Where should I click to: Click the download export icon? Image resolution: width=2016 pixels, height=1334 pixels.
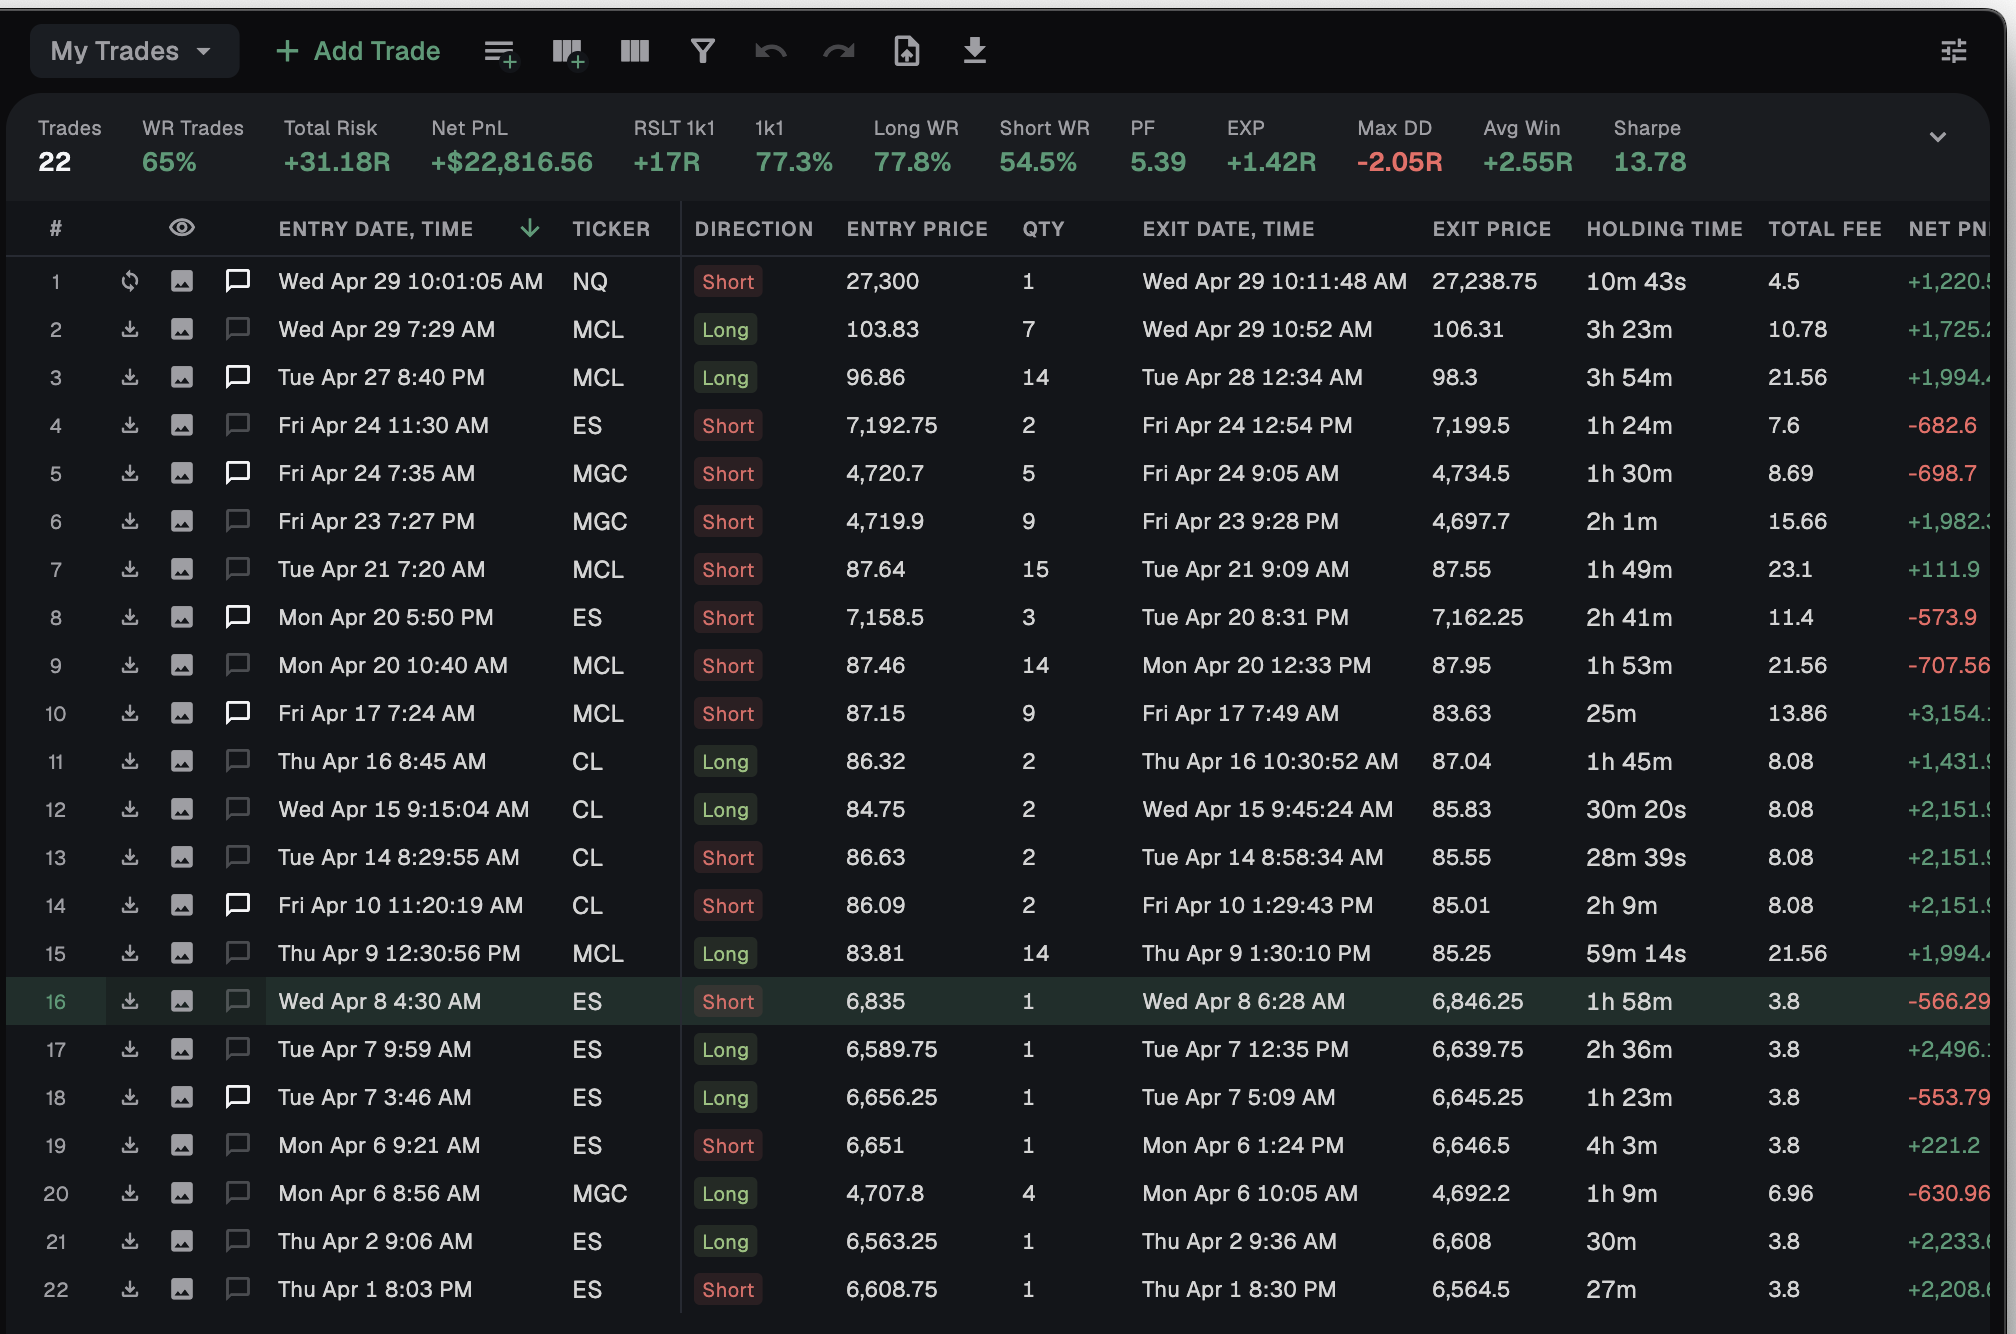click(x=975, y=51)
